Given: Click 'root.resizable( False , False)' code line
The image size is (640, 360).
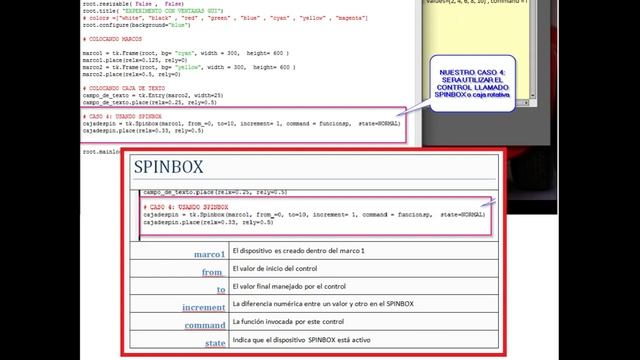Looking at the screenshot, I should [x=133, y=4].
